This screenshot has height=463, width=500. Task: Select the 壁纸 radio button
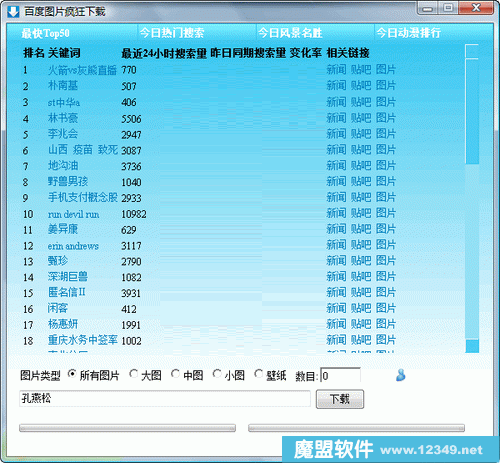point(258,374)
